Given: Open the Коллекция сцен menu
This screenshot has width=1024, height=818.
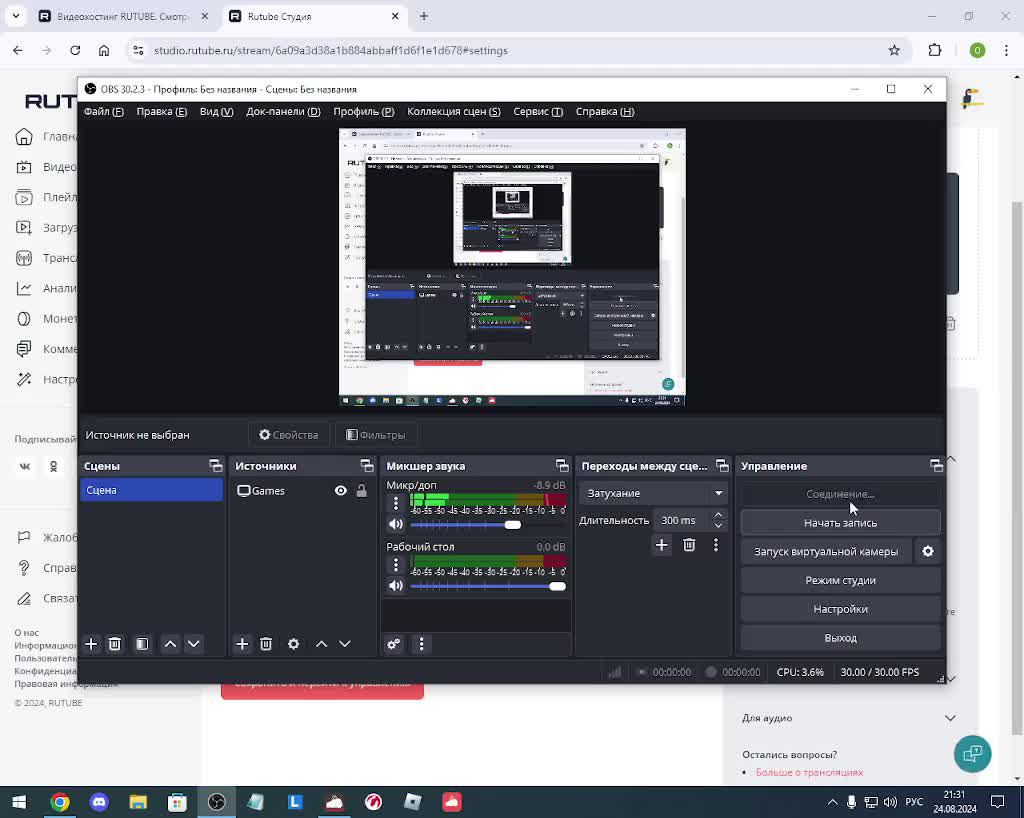Looking at the screenshot, I should tap(453, 111).
